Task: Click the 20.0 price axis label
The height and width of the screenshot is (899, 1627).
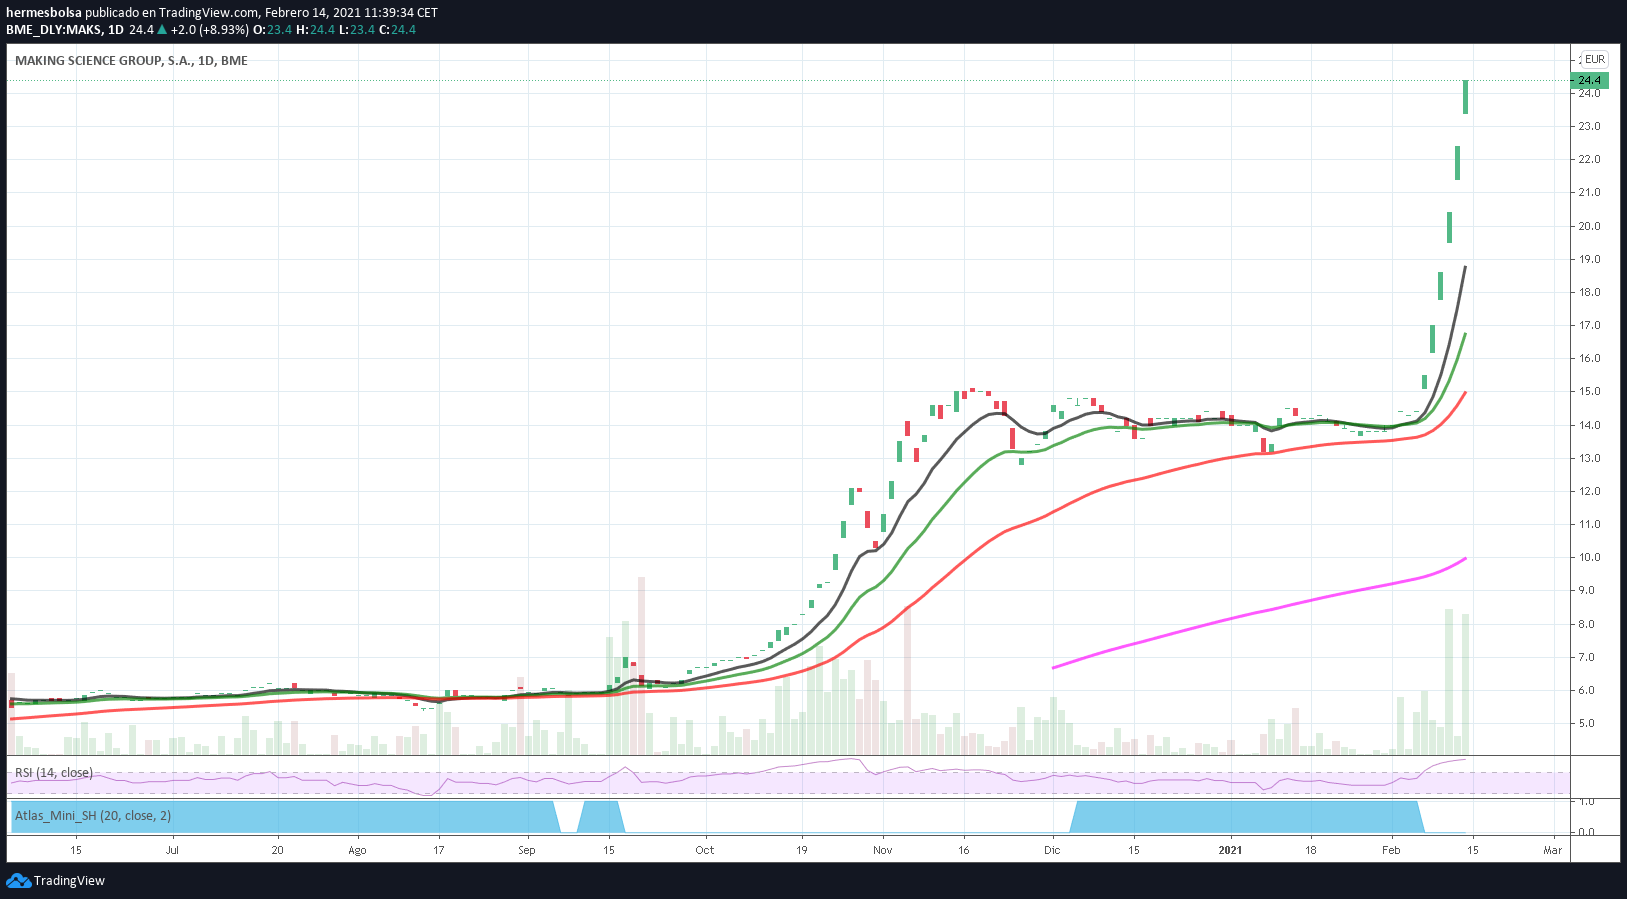Action: pyautogui.click(x=1589, y=226)
